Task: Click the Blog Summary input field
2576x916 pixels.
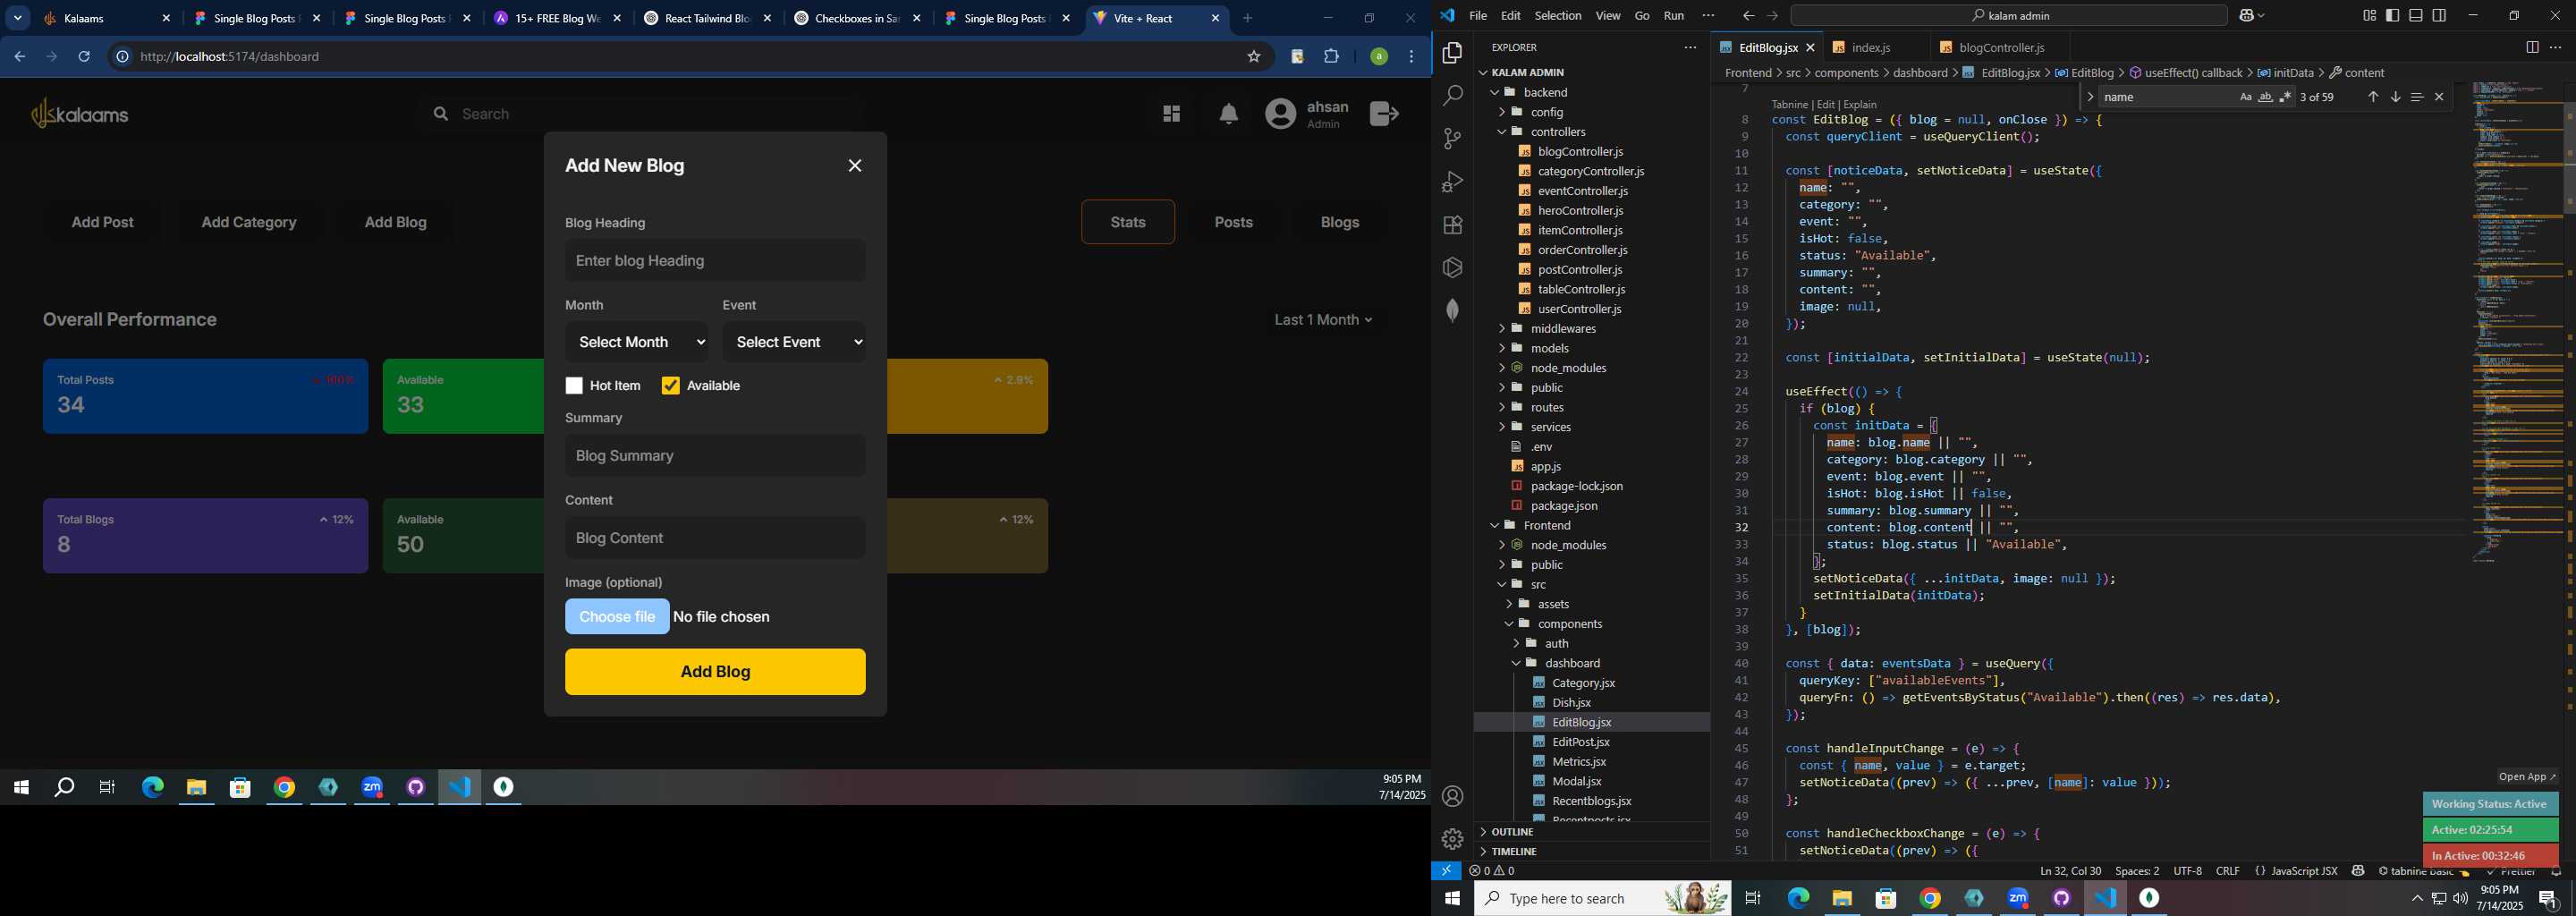Action: (715, 456)
